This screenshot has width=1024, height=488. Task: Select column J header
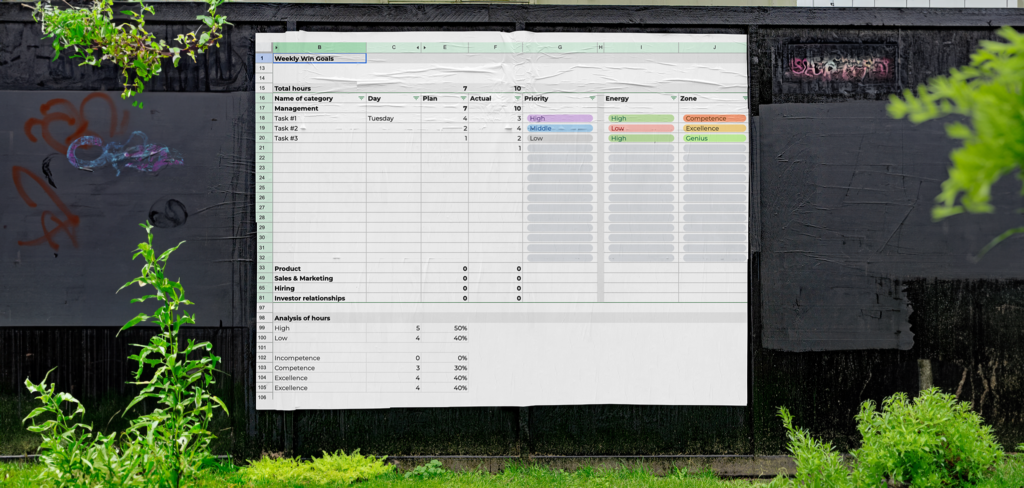pyautogui.click(x=713, y=48)
